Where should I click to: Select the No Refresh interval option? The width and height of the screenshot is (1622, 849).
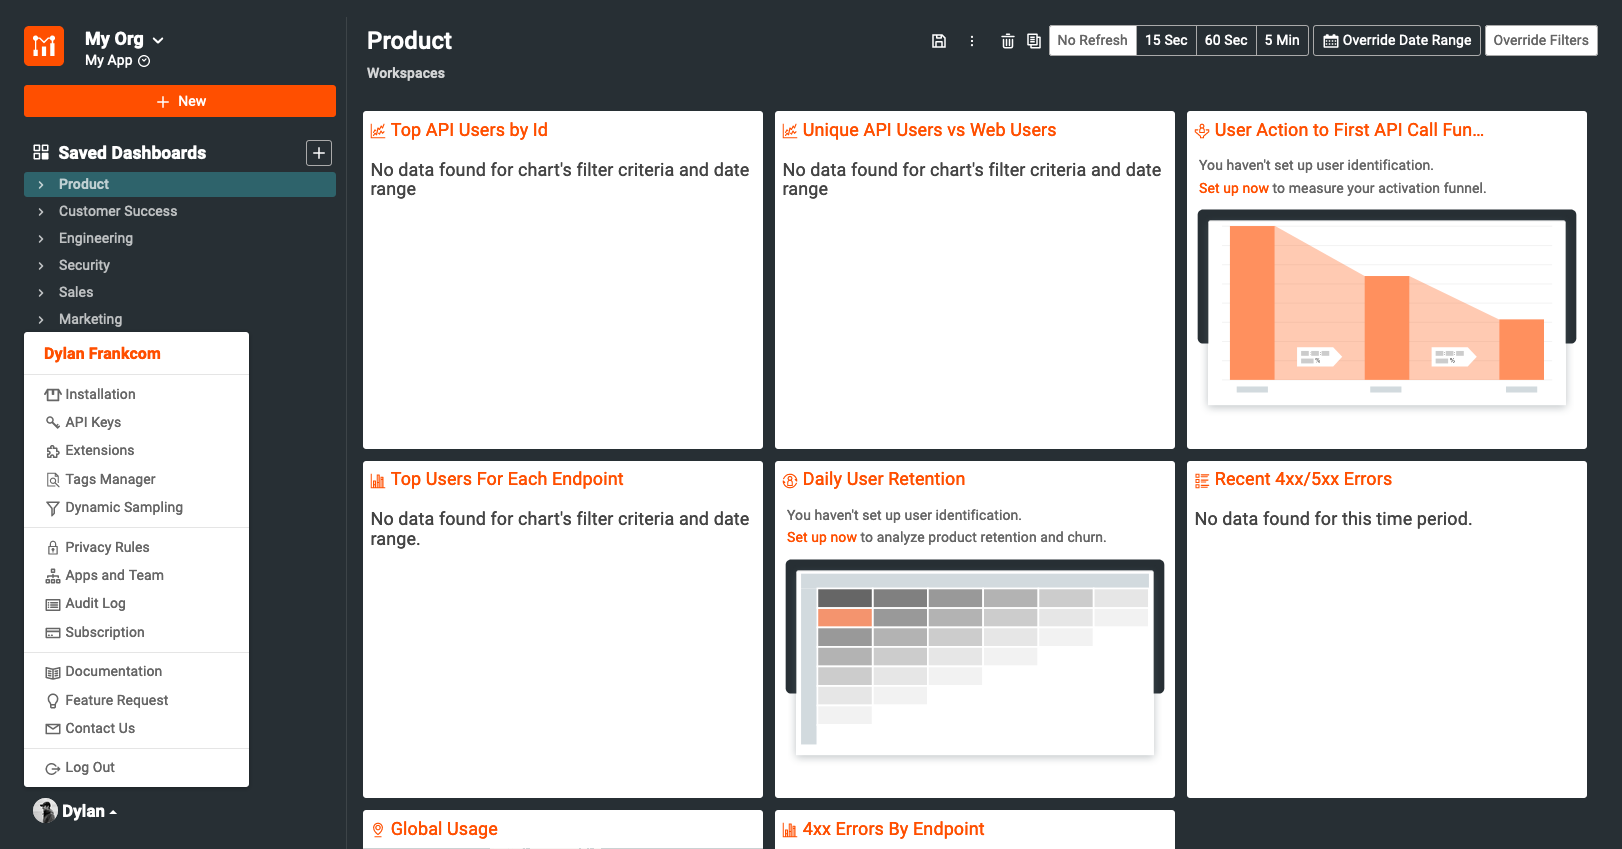pyautogui.click(x=1092, y=40)
